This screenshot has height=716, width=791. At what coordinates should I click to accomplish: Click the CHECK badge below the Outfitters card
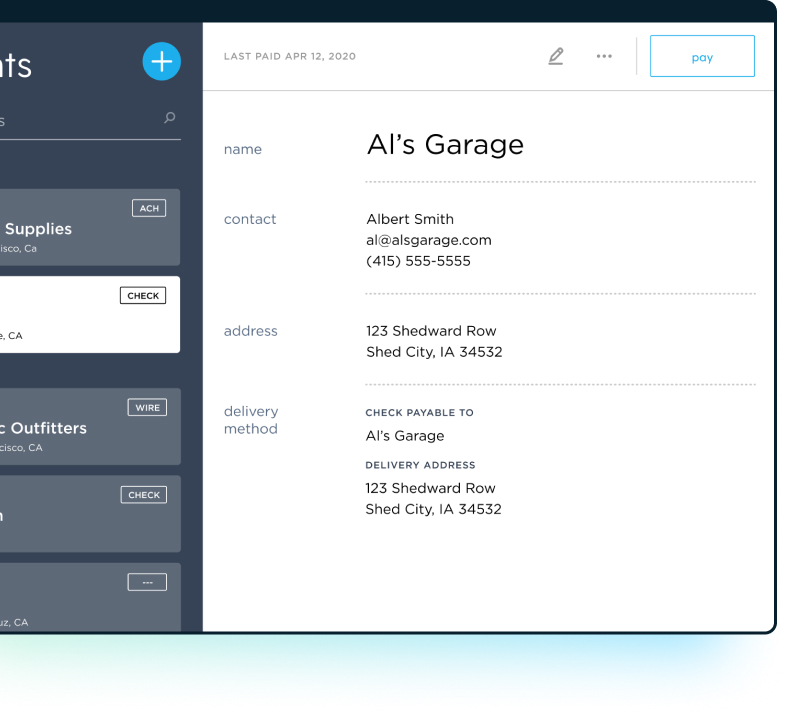[x=143, y=494]
